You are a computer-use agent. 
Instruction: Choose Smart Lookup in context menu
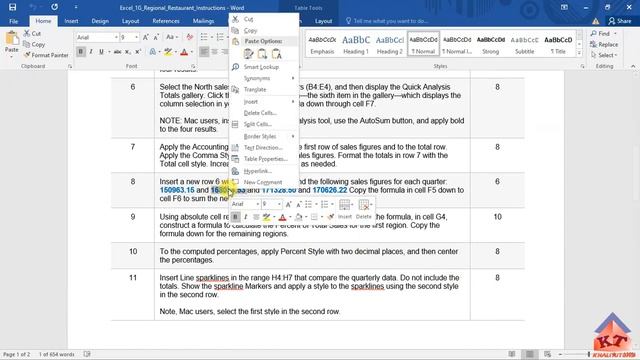click(x=261, y=67)
